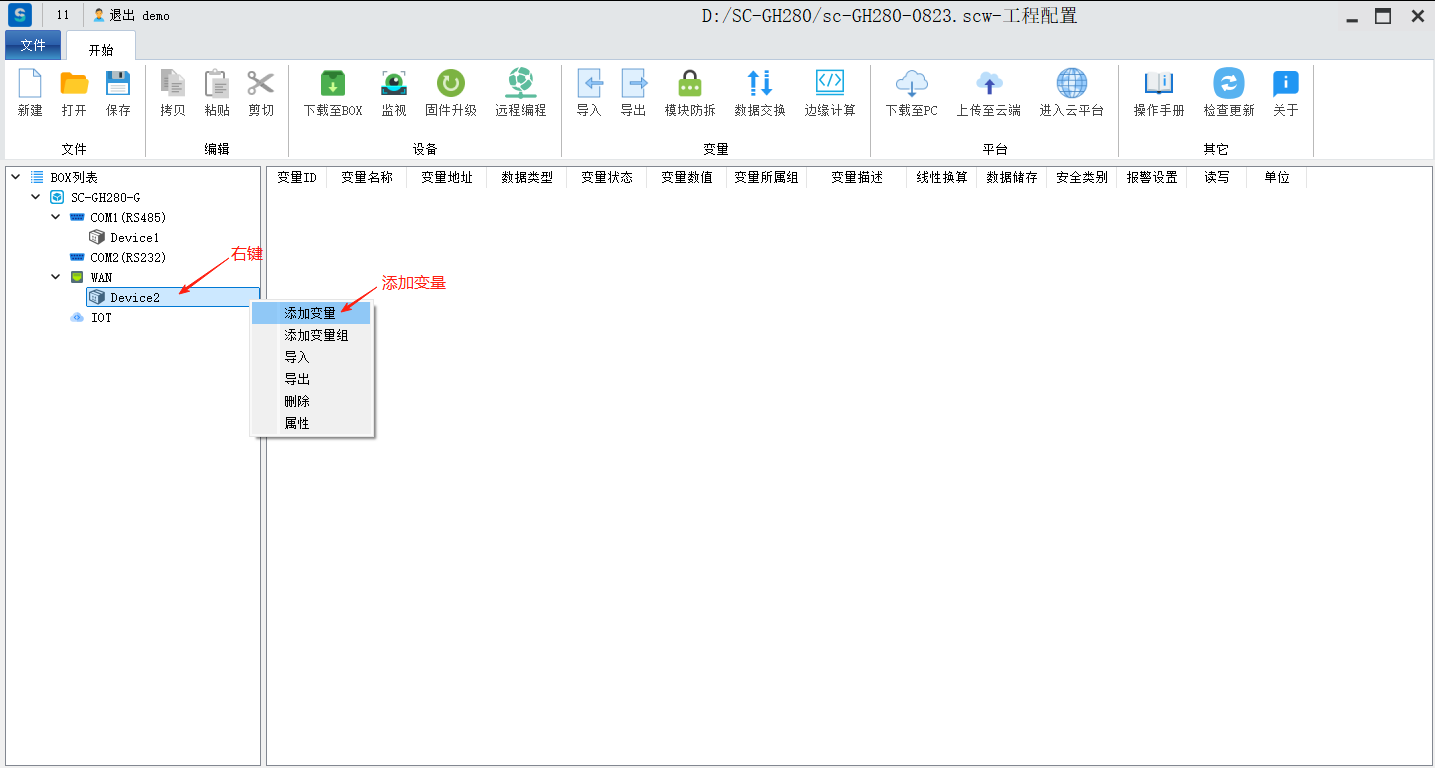
Task: Start 固件升级 firmware upgrade
Action: 450,84
